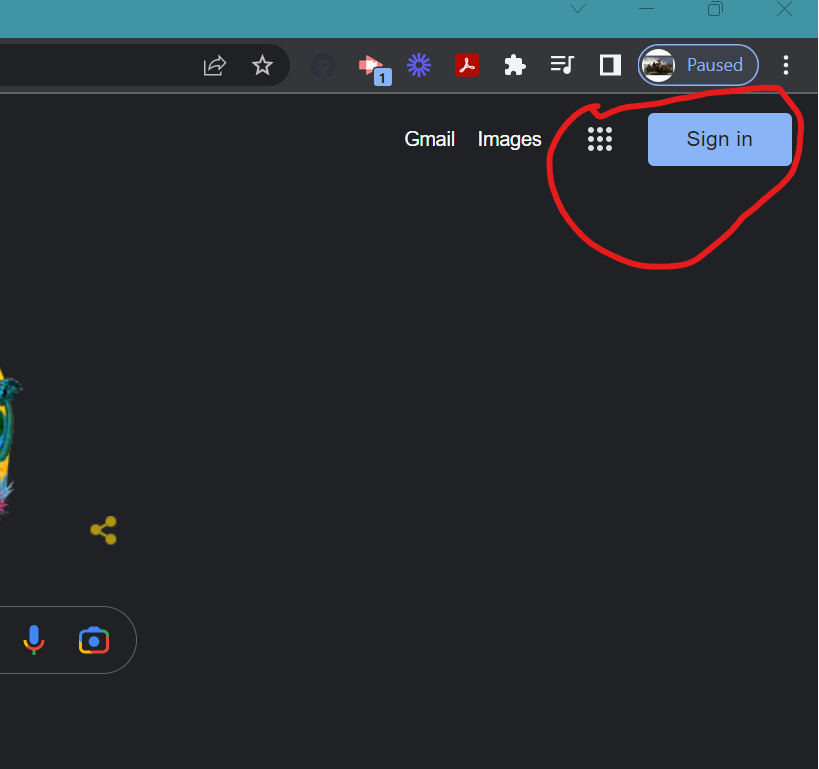819x769 pixels.
Task: Open the paused sync profile menu
Action: tap(697, 65)
